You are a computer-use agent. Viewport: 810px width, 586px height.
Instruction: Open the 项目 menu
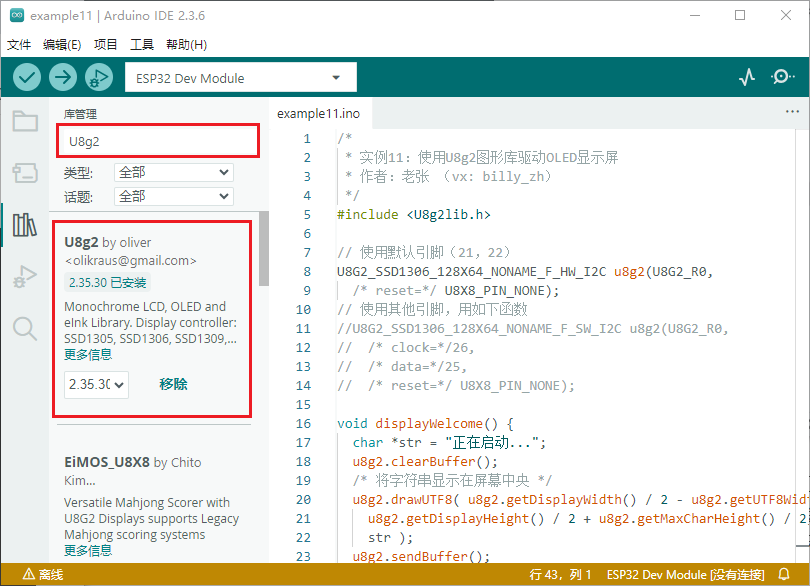pos(105,44)
